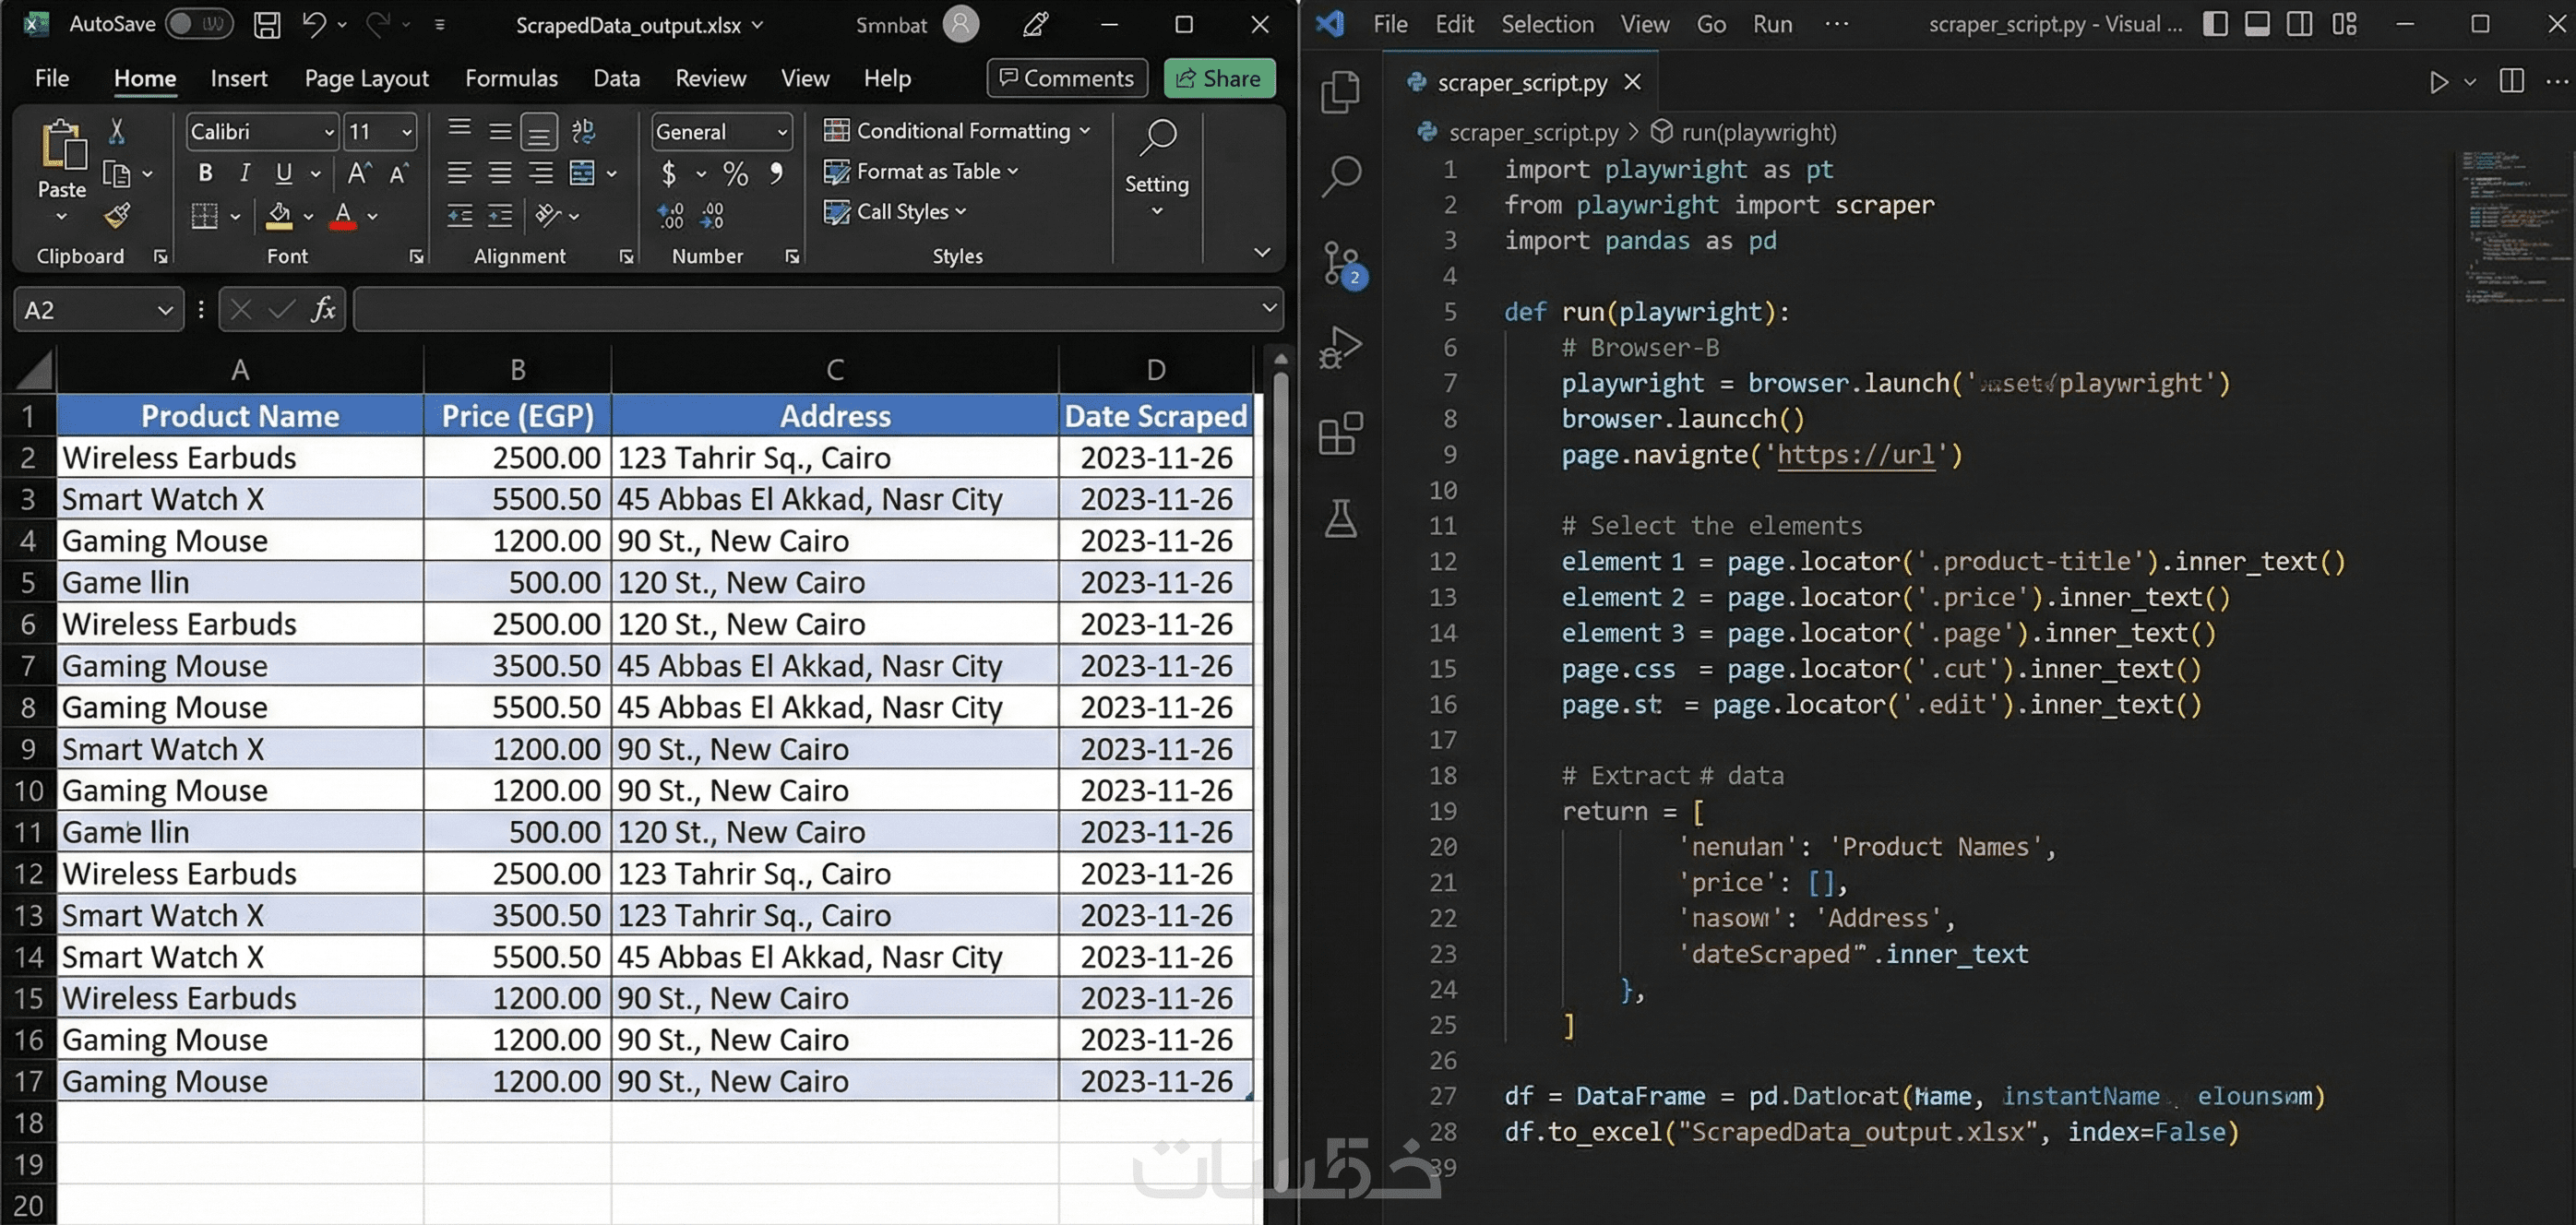
Task: Open the Formulas ribbon tab
Action: (511, 78)
